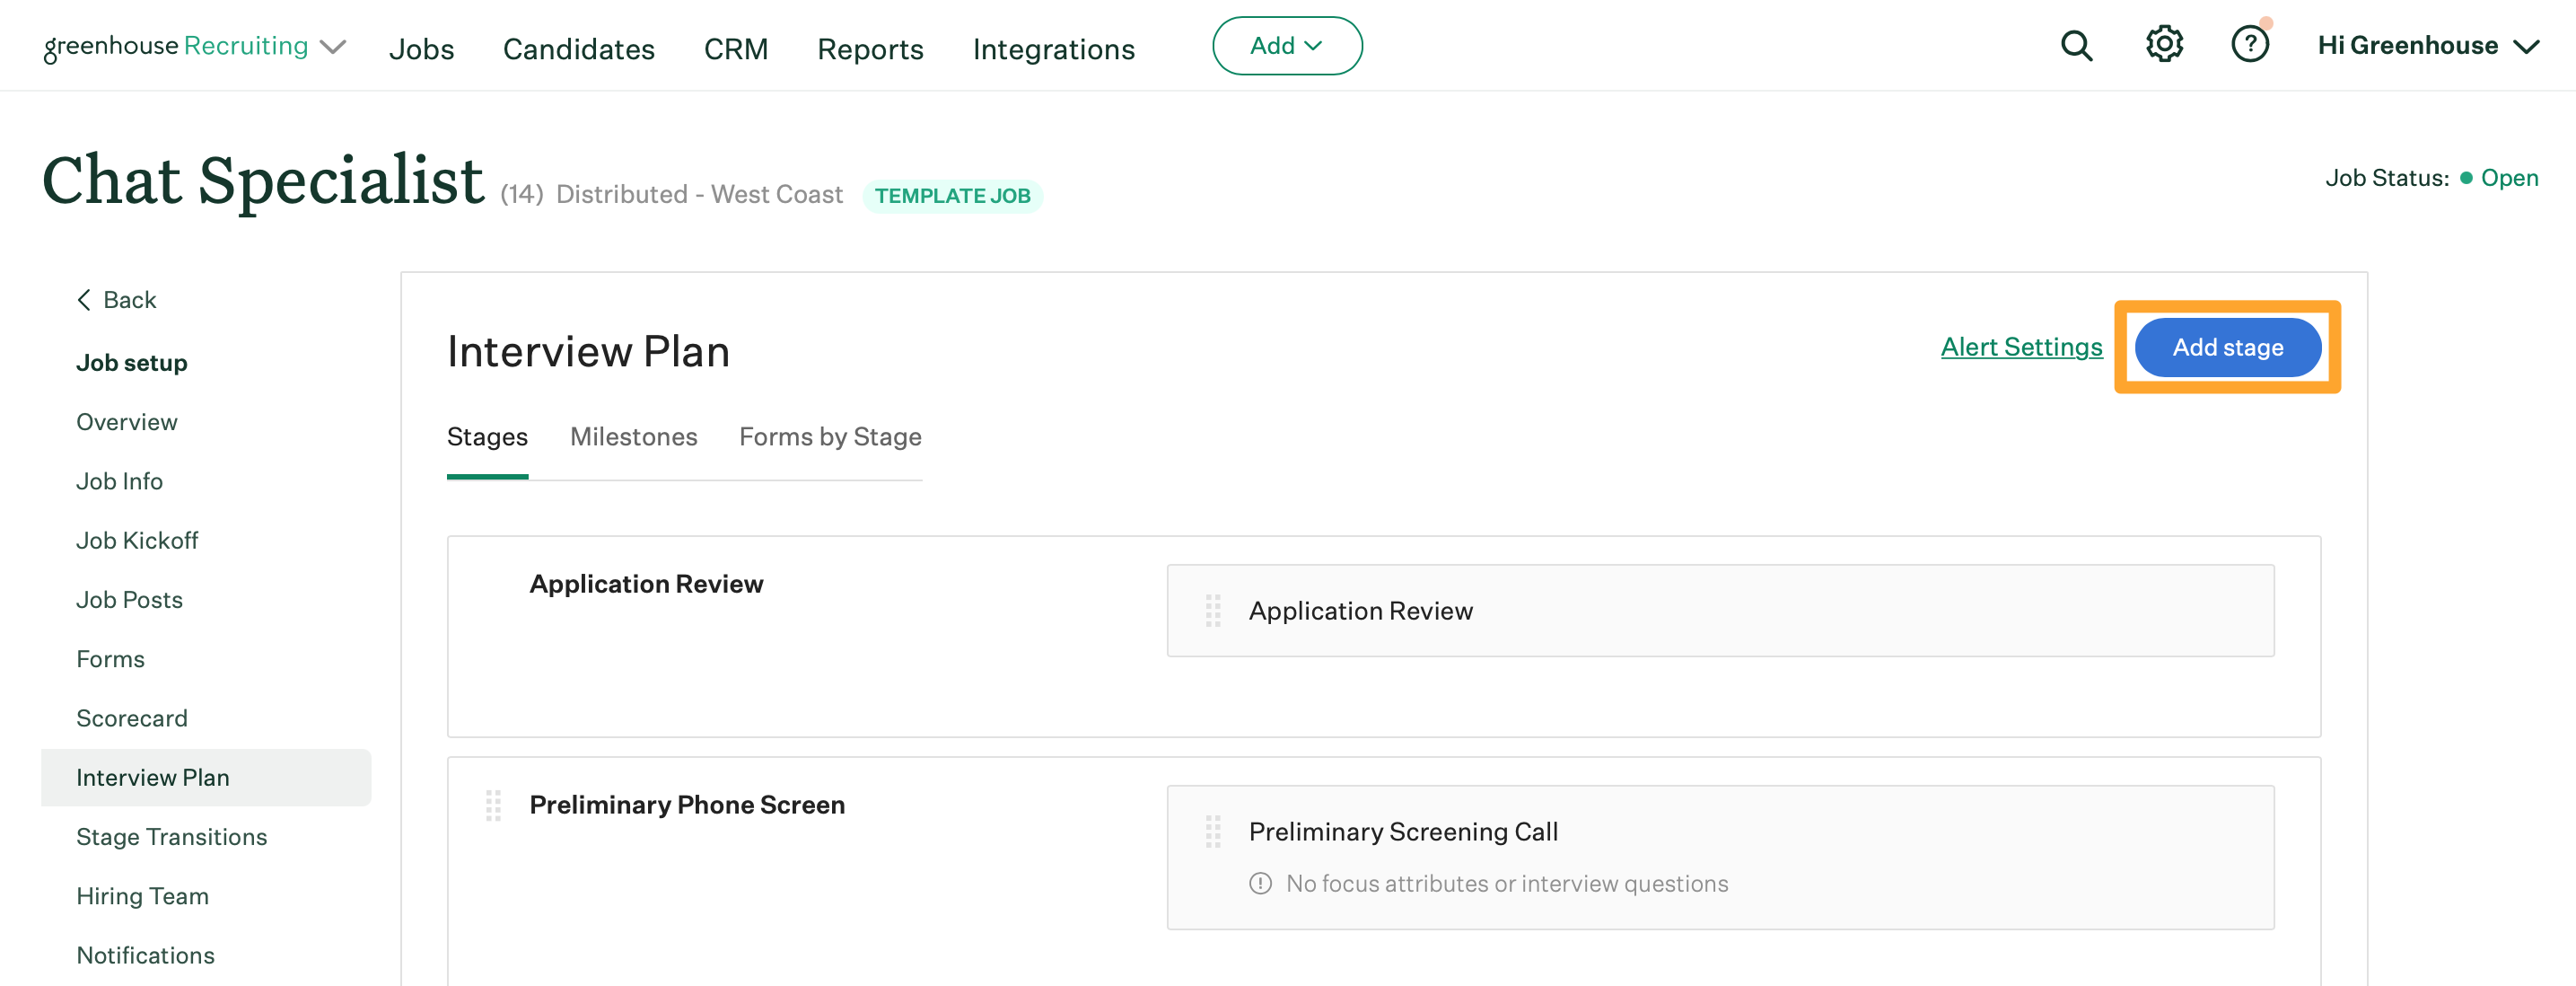The width and height of the screenshot is (2576, 986).
Task: Open the Jobs menu
Action: pyautogui.click(x=421, y=49)
